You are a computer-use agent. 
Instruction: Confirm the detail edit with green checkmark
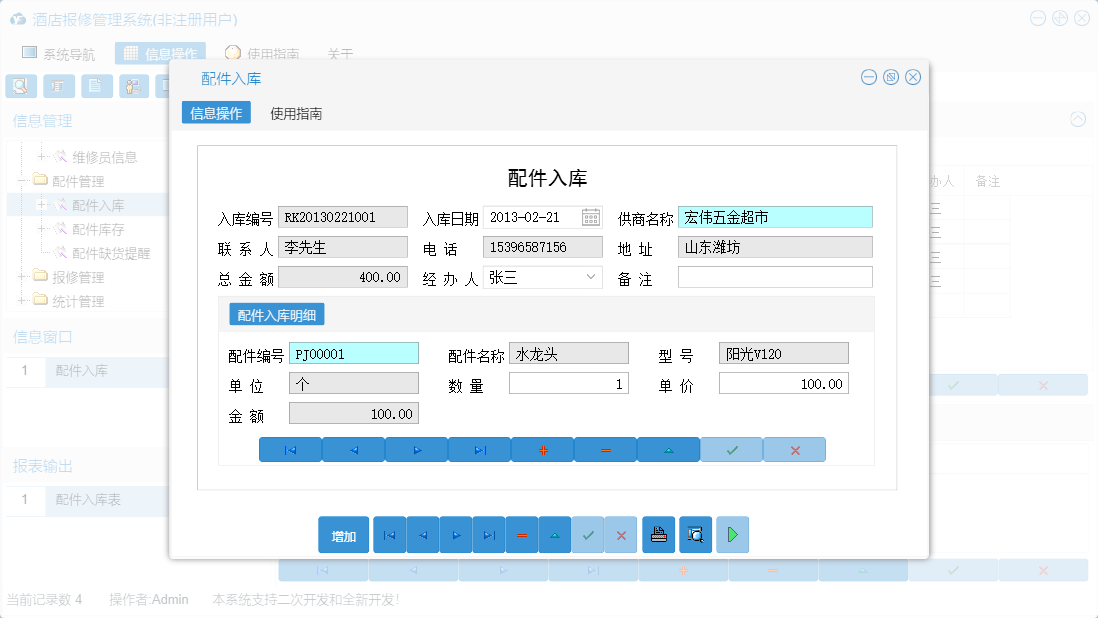[731, 449]
